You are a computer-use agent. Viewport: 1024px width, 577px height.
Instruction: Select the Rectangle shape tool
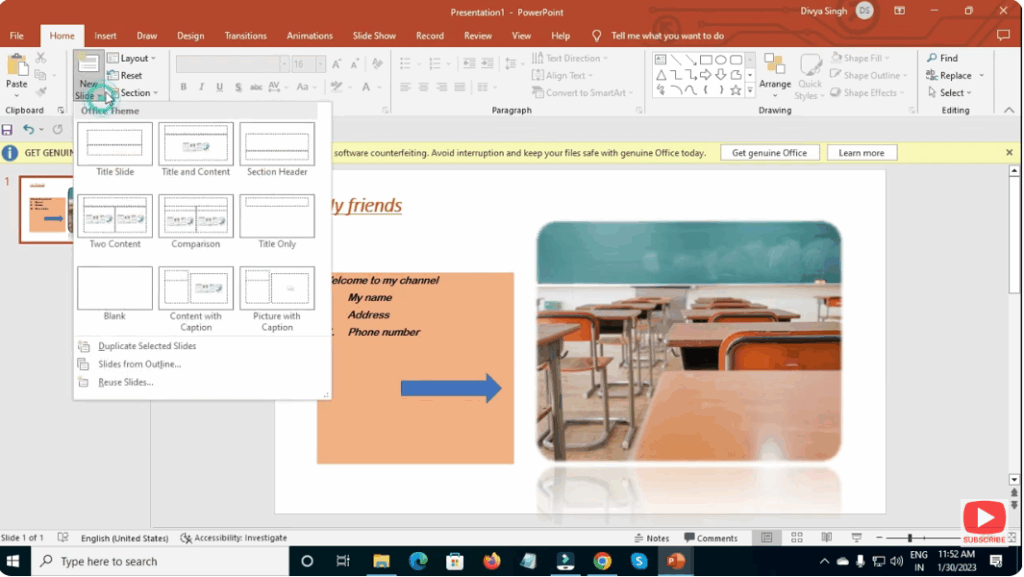tap(706, 60)
